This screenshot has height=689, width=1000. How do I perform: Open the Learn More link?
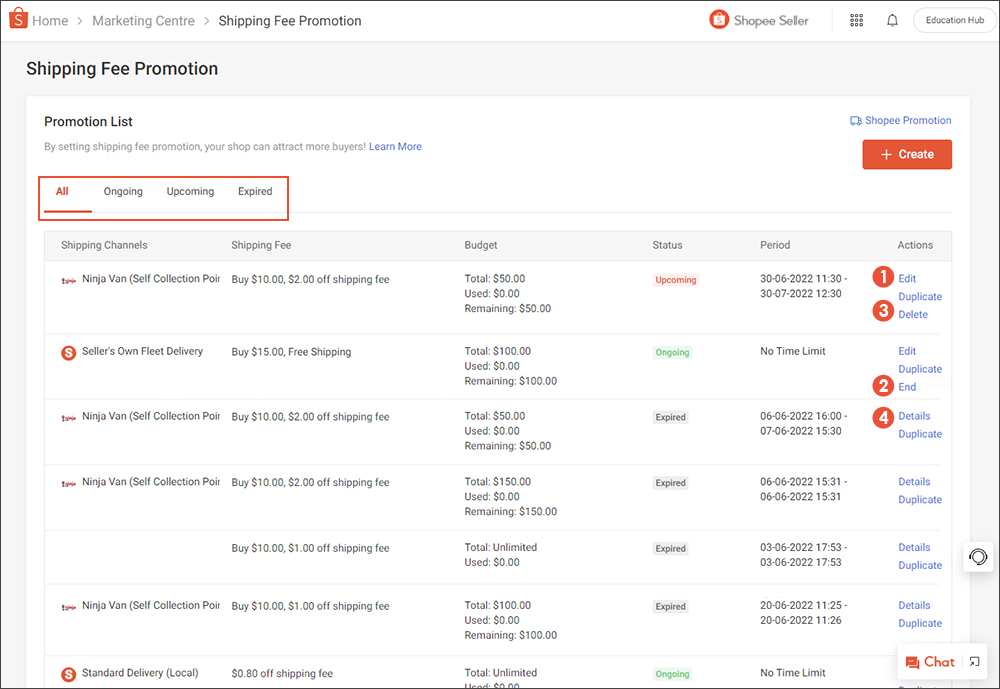(x=395, y=146)
